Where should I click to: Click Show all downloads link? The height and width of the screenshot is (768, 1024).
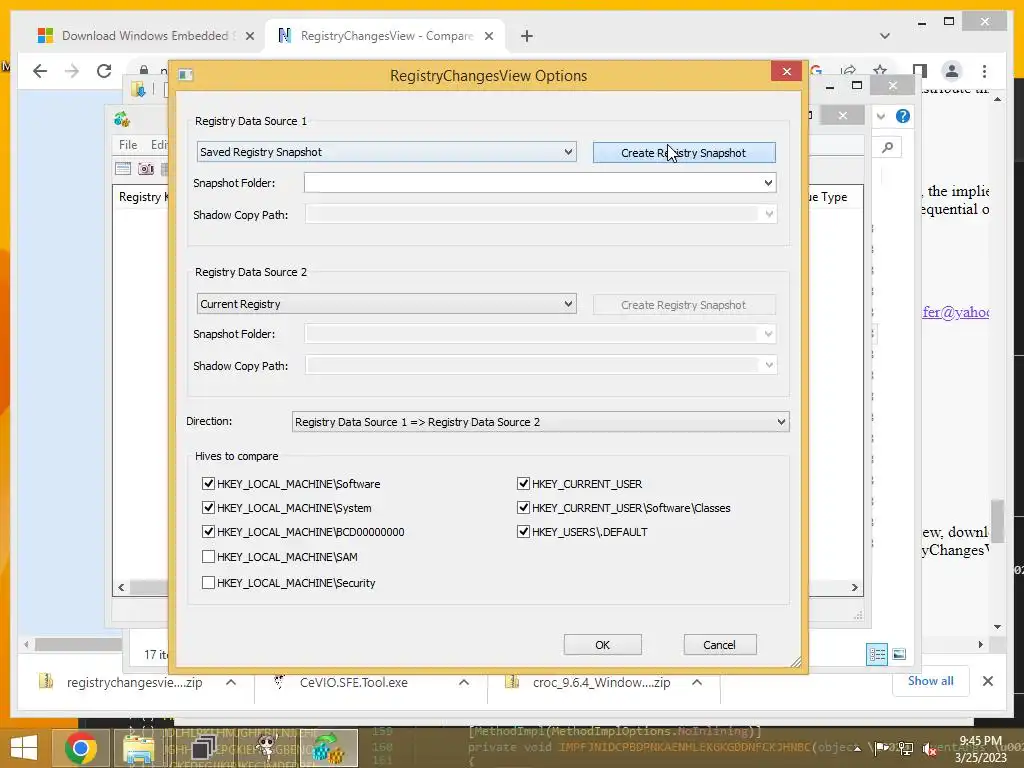[x=930, y=681]
